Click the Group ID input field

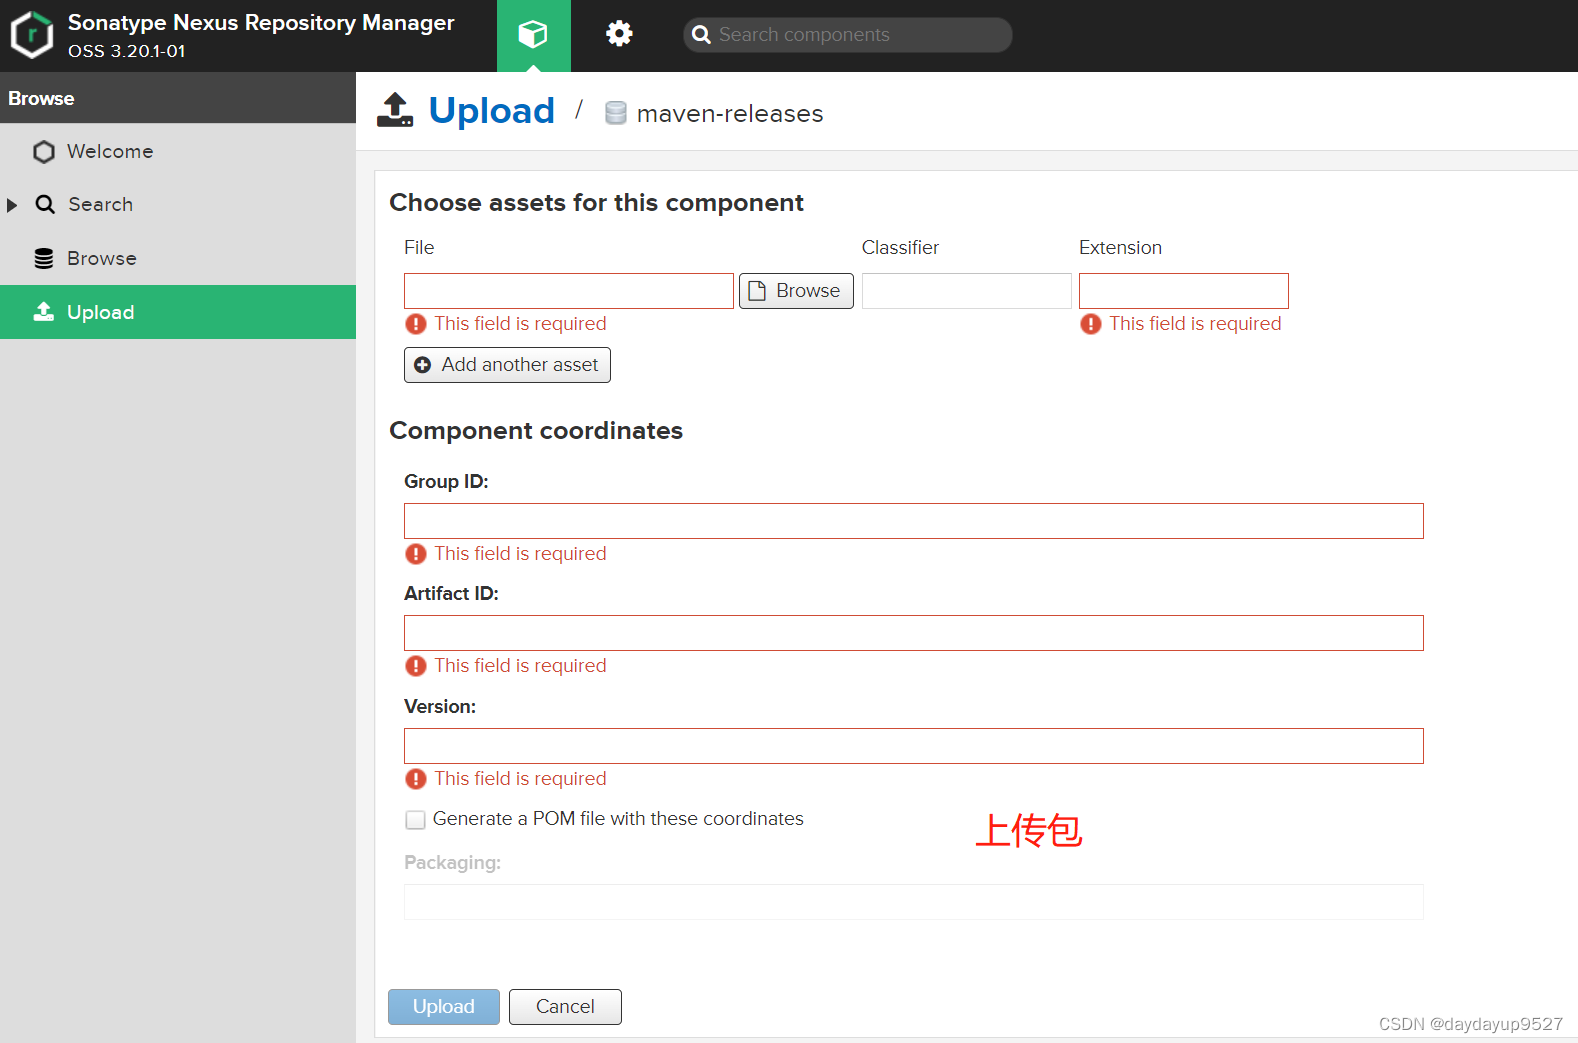pos(914,521)
